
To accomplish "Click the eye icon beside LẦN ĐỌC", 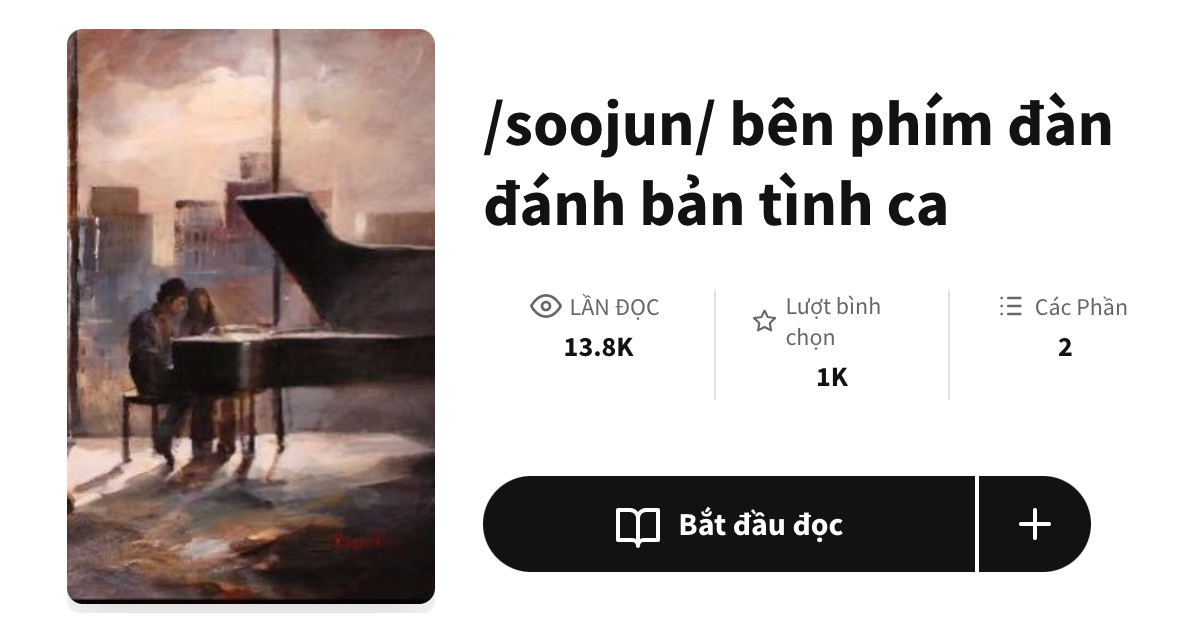I will pyautogui.click(x=545, y=306).
